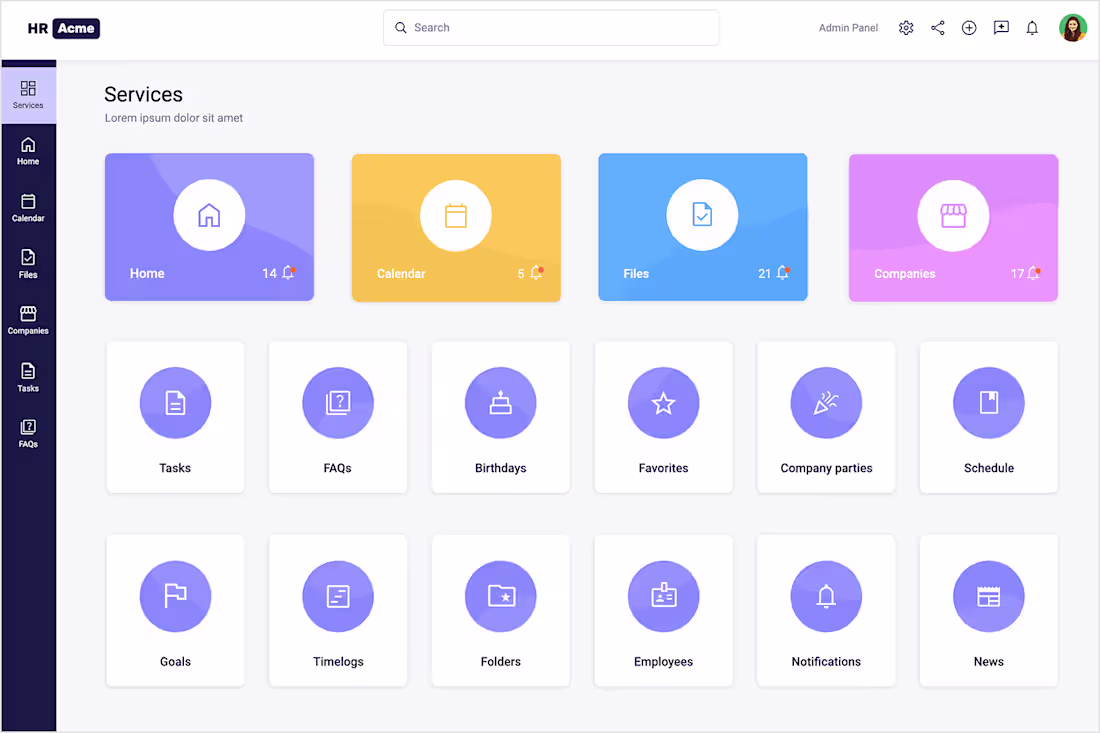Image resolution: width=1100 pixels, height=733 pixels.
Task: Click the share icon in the header
Action: click(937, 28)
